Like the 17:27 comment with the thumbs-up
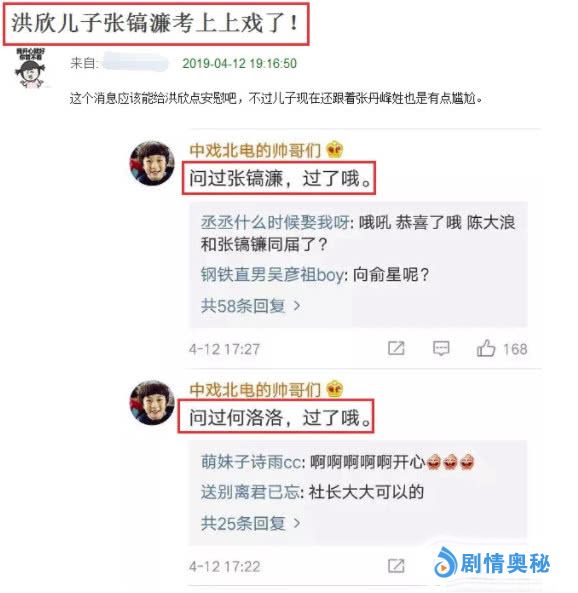The height and width of the screenshot is (593, 578). tap(486, 348)
